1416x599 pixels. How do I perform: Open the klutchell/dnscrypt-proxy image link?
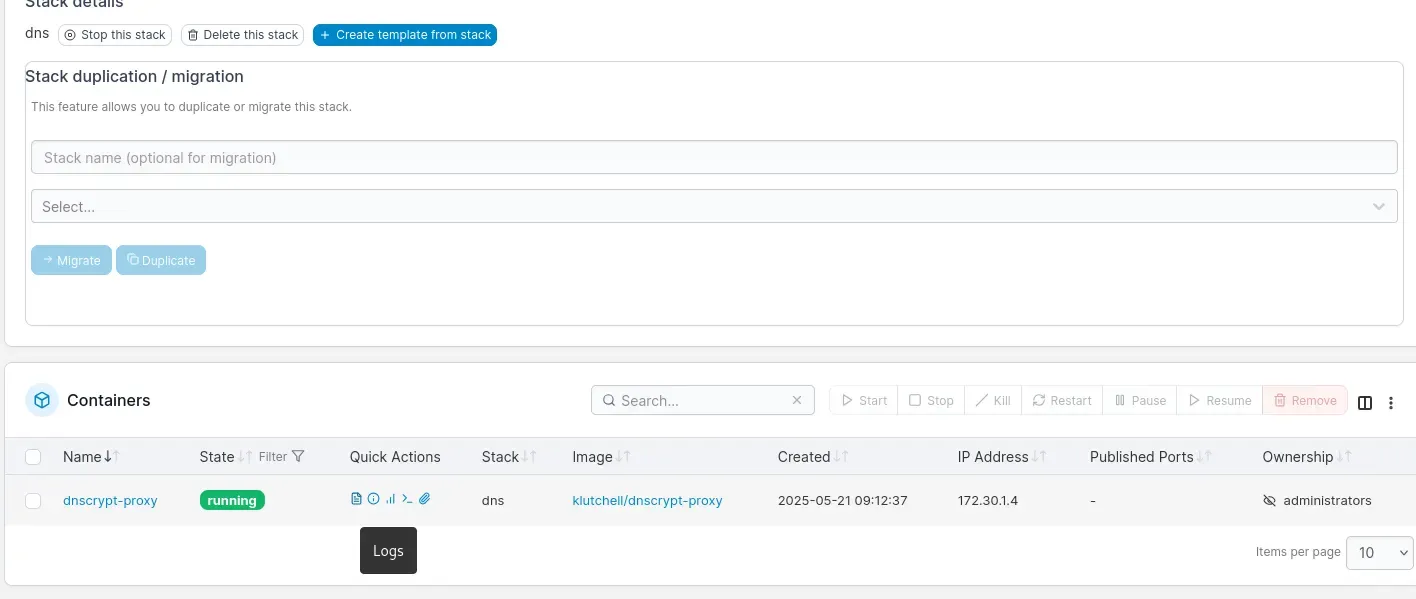(x=647, y=500)
